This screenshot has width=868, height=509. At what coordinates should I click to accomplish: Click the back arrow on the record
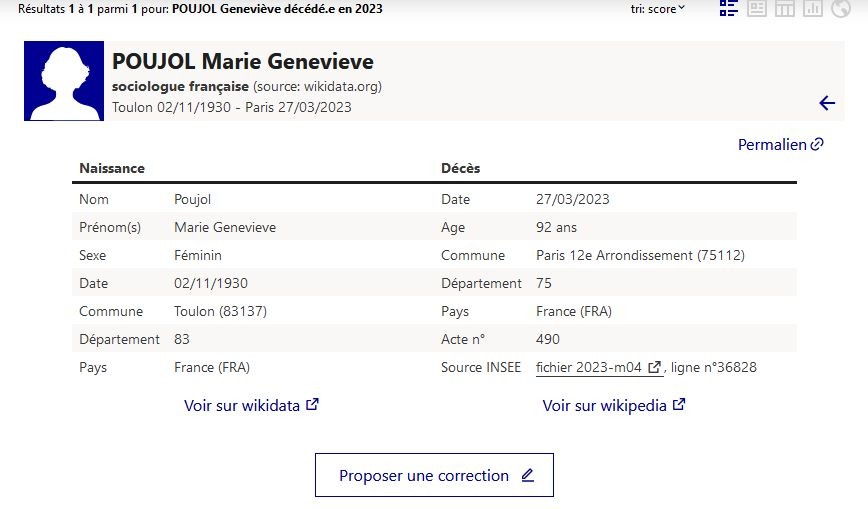tap(826, 103)
